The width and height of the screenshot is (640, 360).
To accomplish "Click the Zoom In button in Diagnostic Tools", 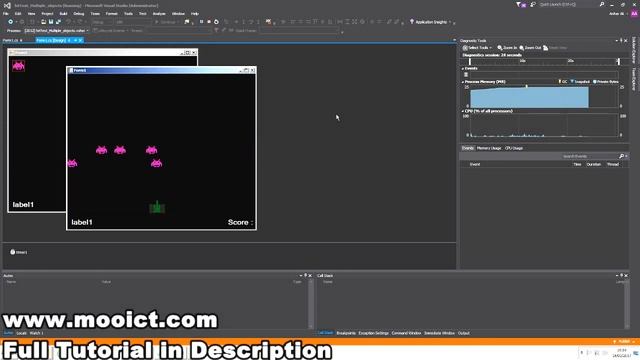I will coord(507,48).
